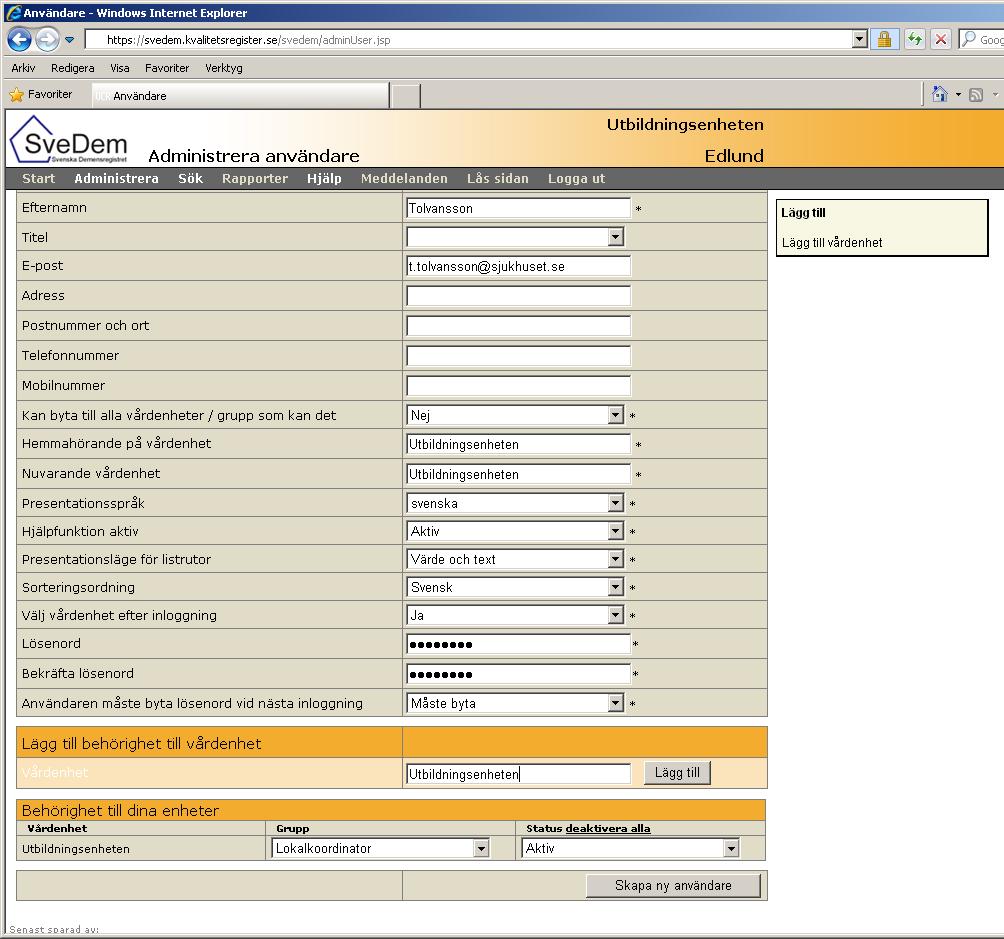Viewport: 1004px width, 939px height.
Task: Click the Skapa ny användare button
Action: point(673,886)
